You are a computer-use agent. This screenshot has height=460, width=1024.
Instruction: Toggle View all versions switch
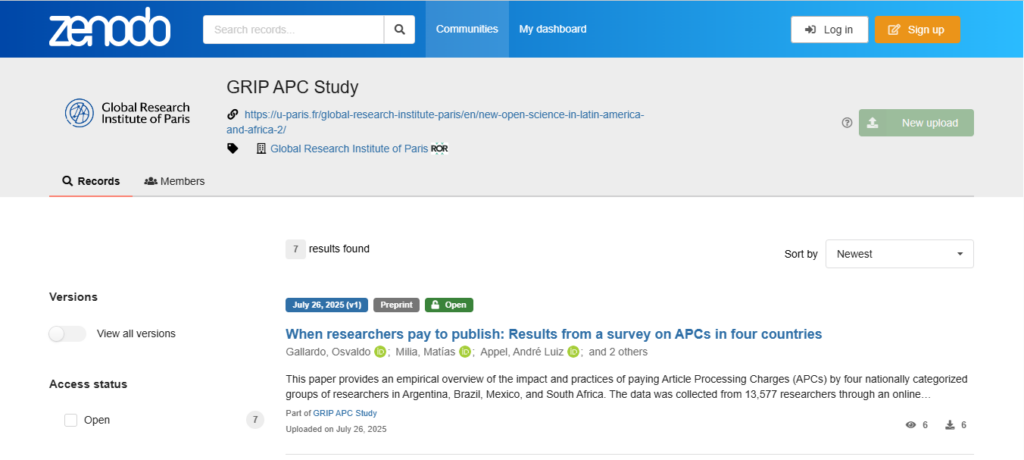coord(67,334)
